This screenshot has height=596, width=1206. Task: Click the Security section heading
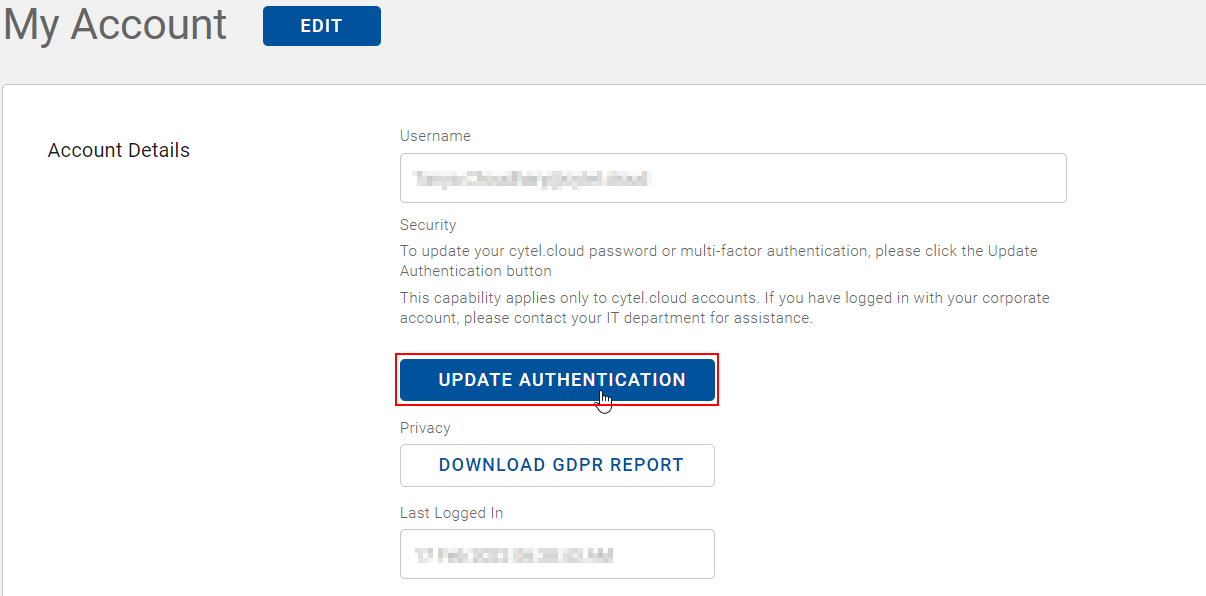(x=428, y=224)
